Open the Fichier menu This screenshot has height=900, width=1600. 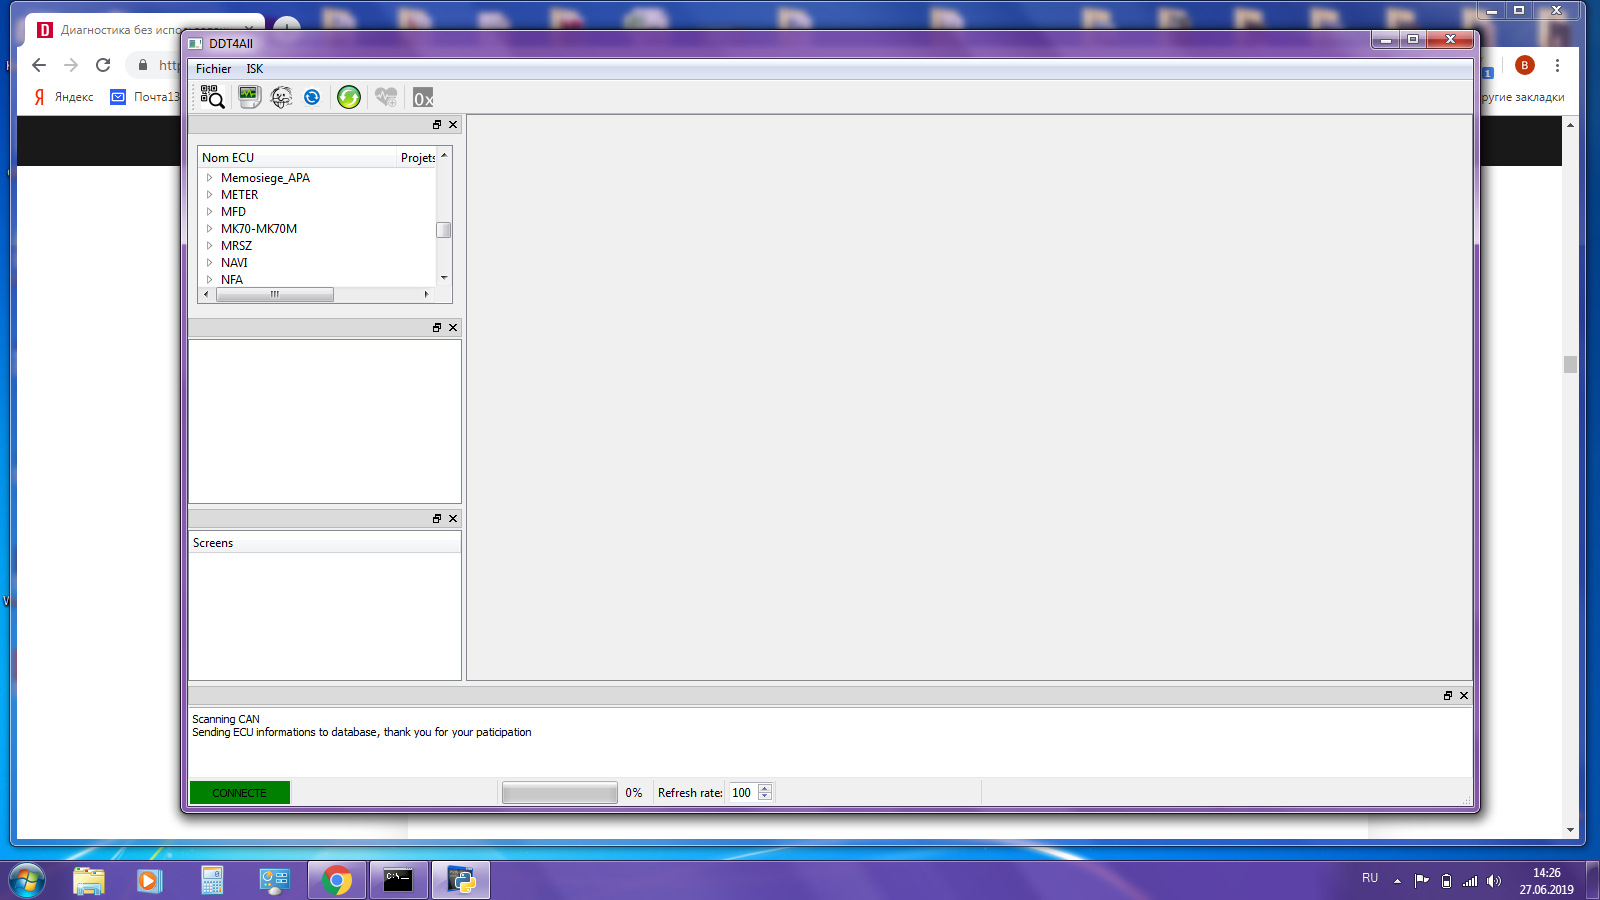(x=213, y=69)
